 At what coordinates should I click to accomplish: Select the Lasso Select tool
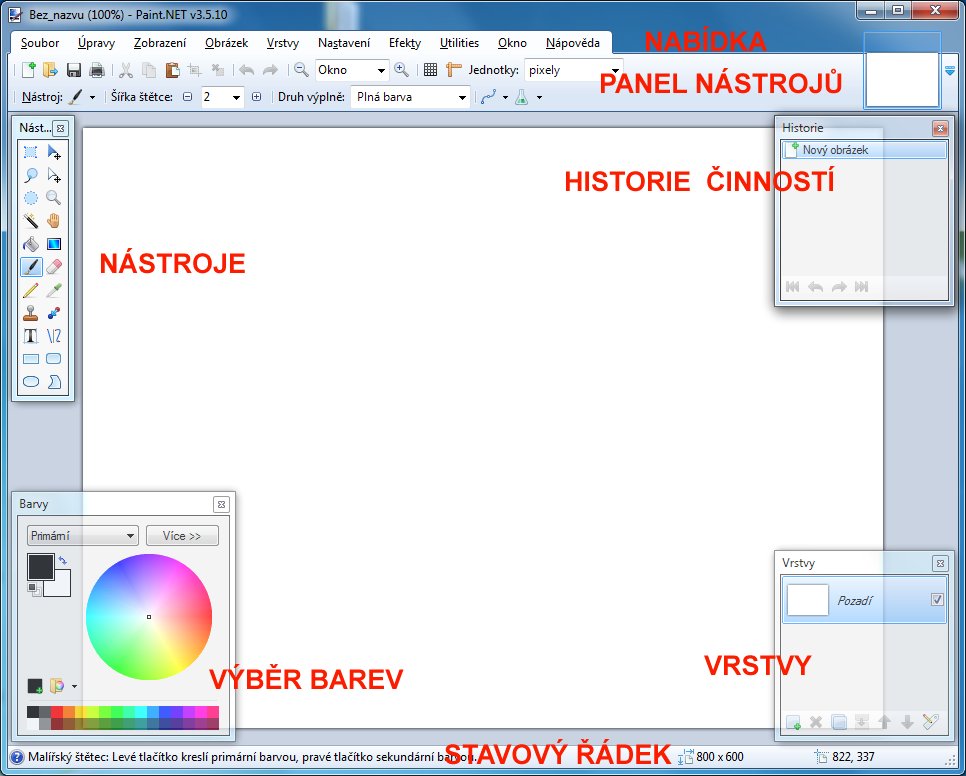pyautogui.click(x=31, y=175)
